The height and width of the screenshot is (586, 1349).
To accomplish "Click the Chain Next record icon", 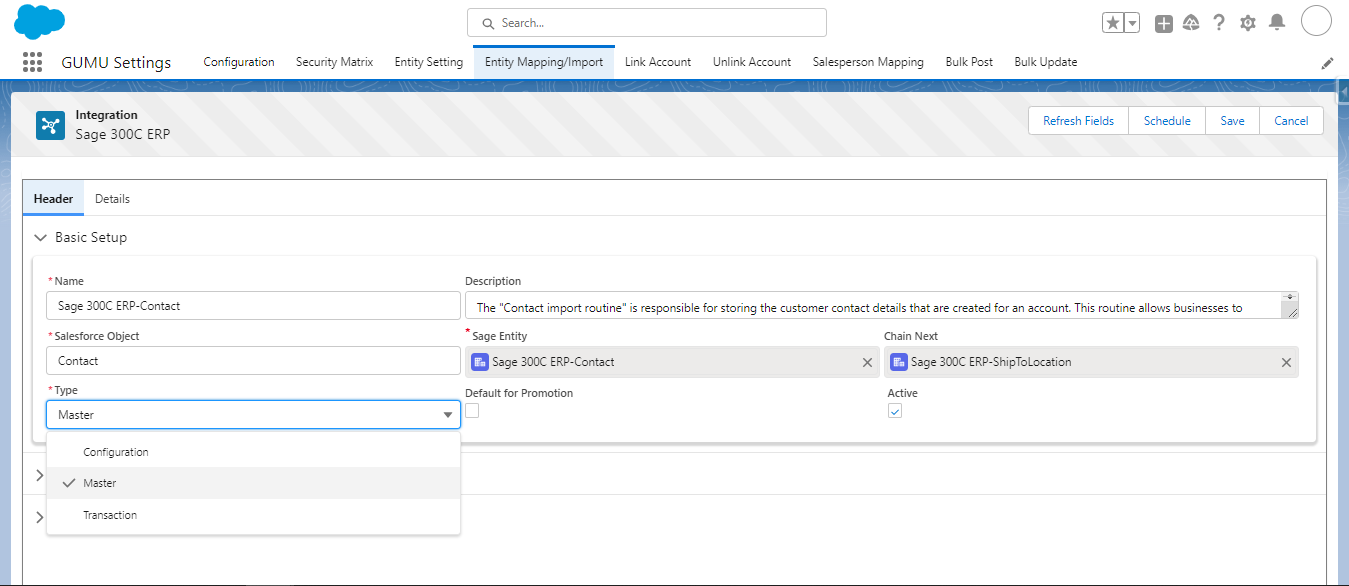I will [x=899, y=362].
